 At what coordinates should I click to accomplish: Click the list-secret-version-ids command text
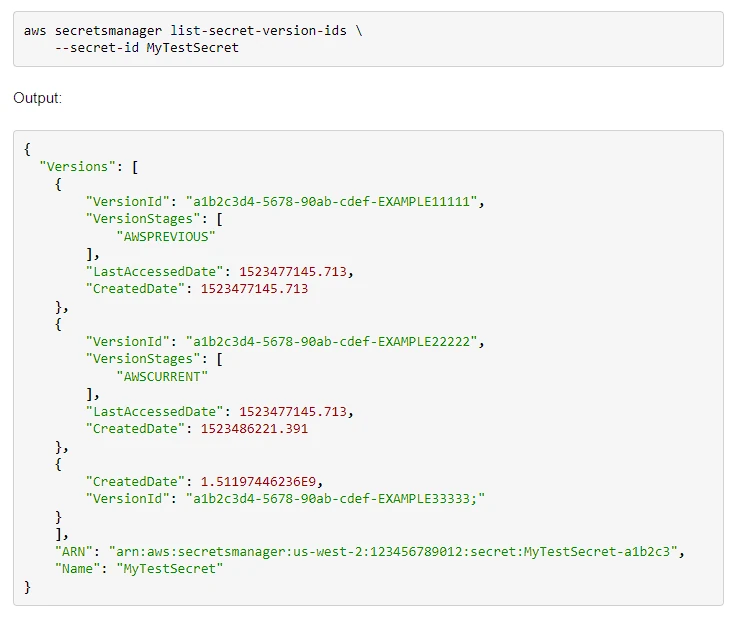258,31
